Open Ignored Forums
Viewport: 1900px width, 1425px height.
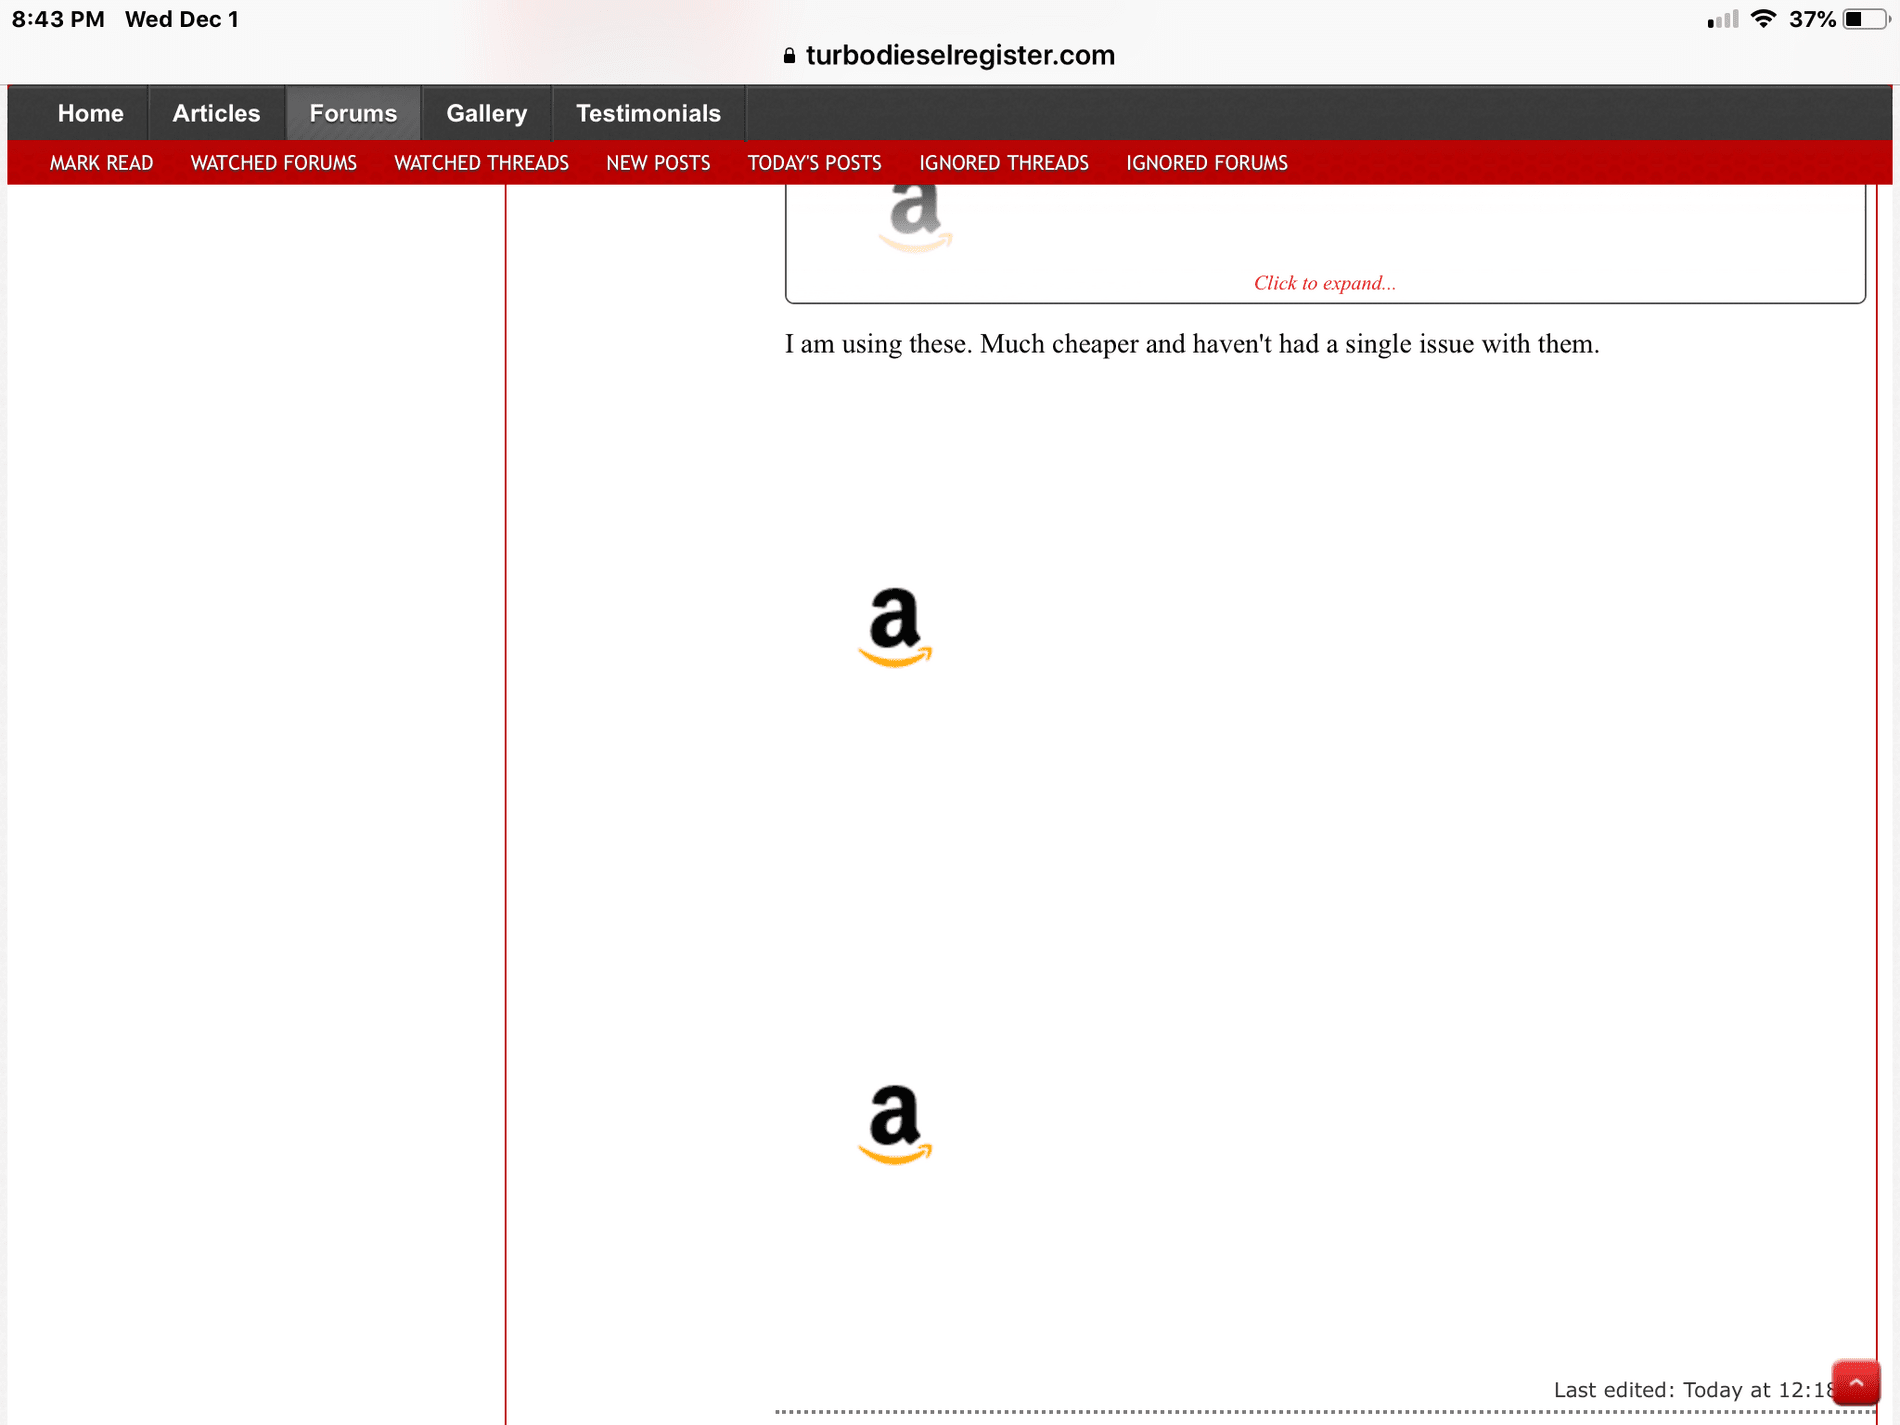pyautogui.click(x=1206, y=163)
